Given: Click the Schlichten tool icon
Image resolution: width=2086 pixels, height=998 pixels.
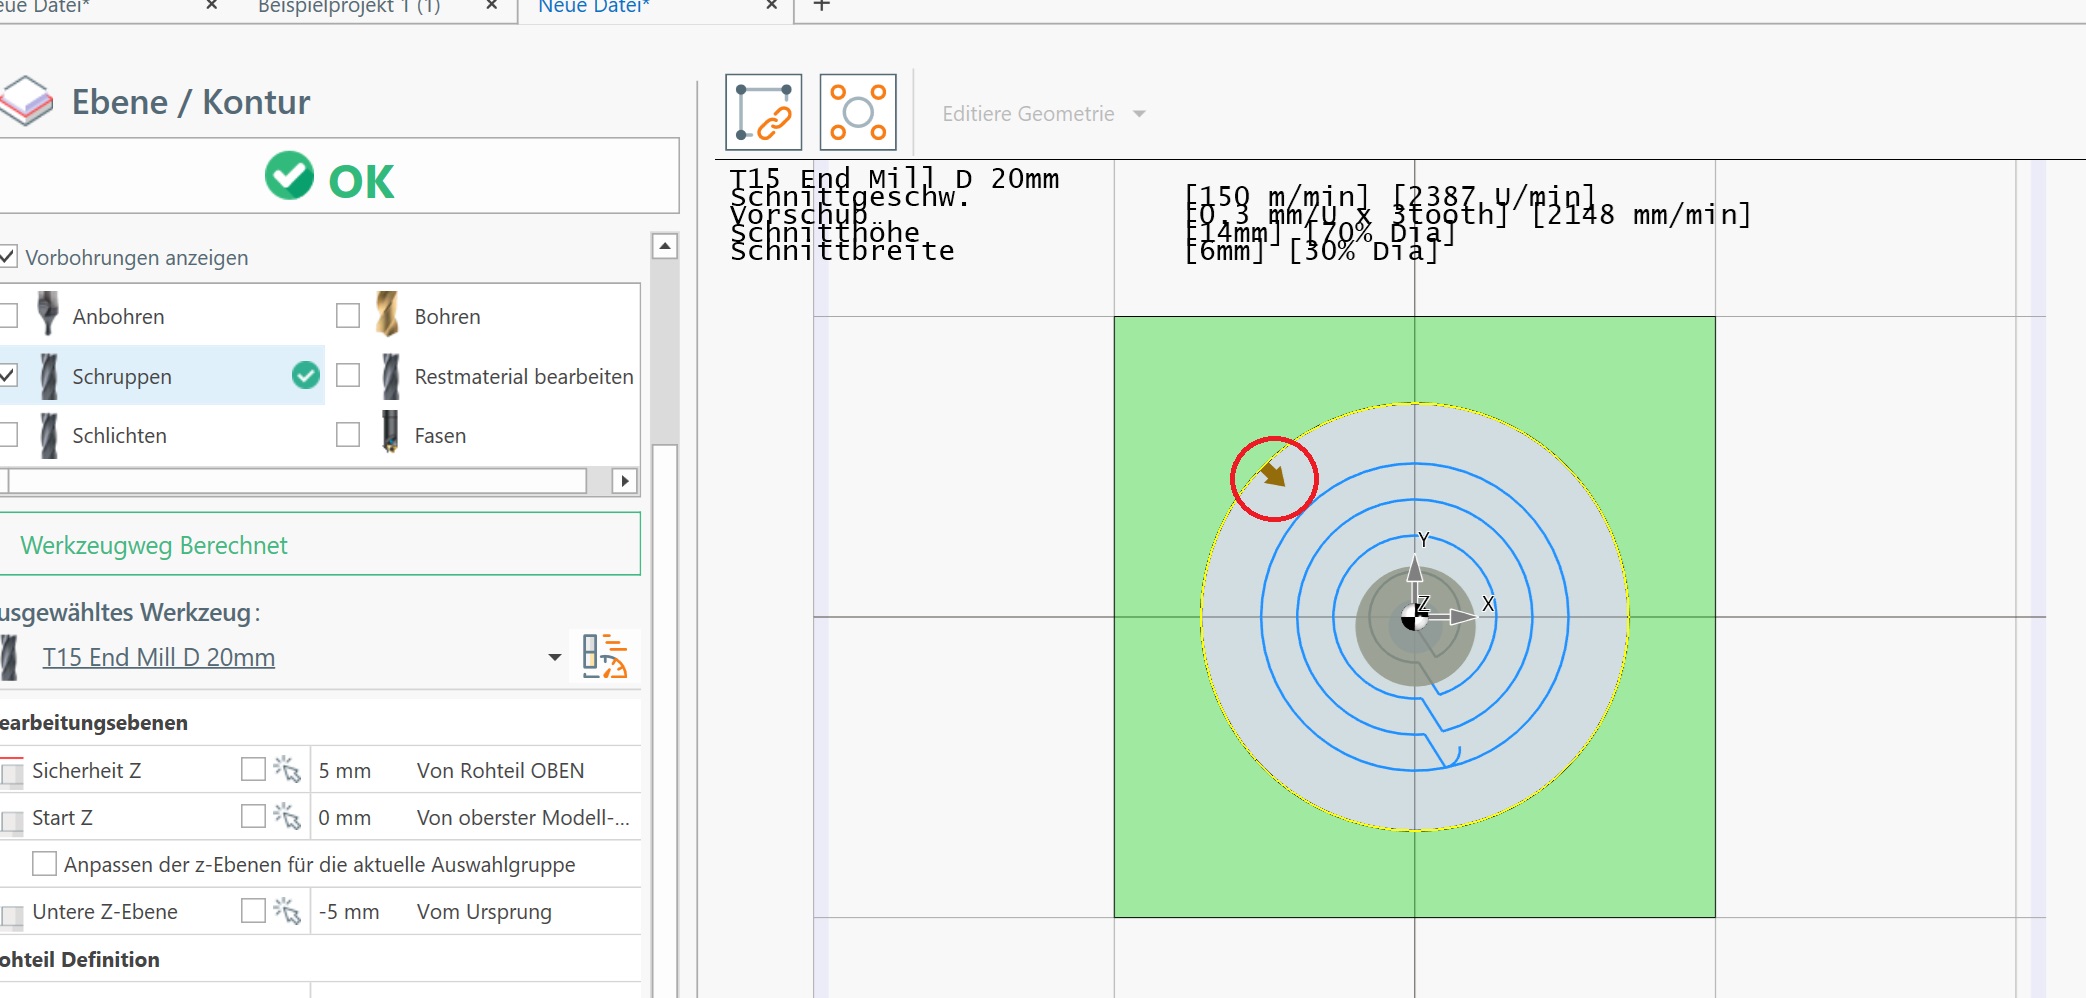Looking at the screenshot, I should pos(48,435).
